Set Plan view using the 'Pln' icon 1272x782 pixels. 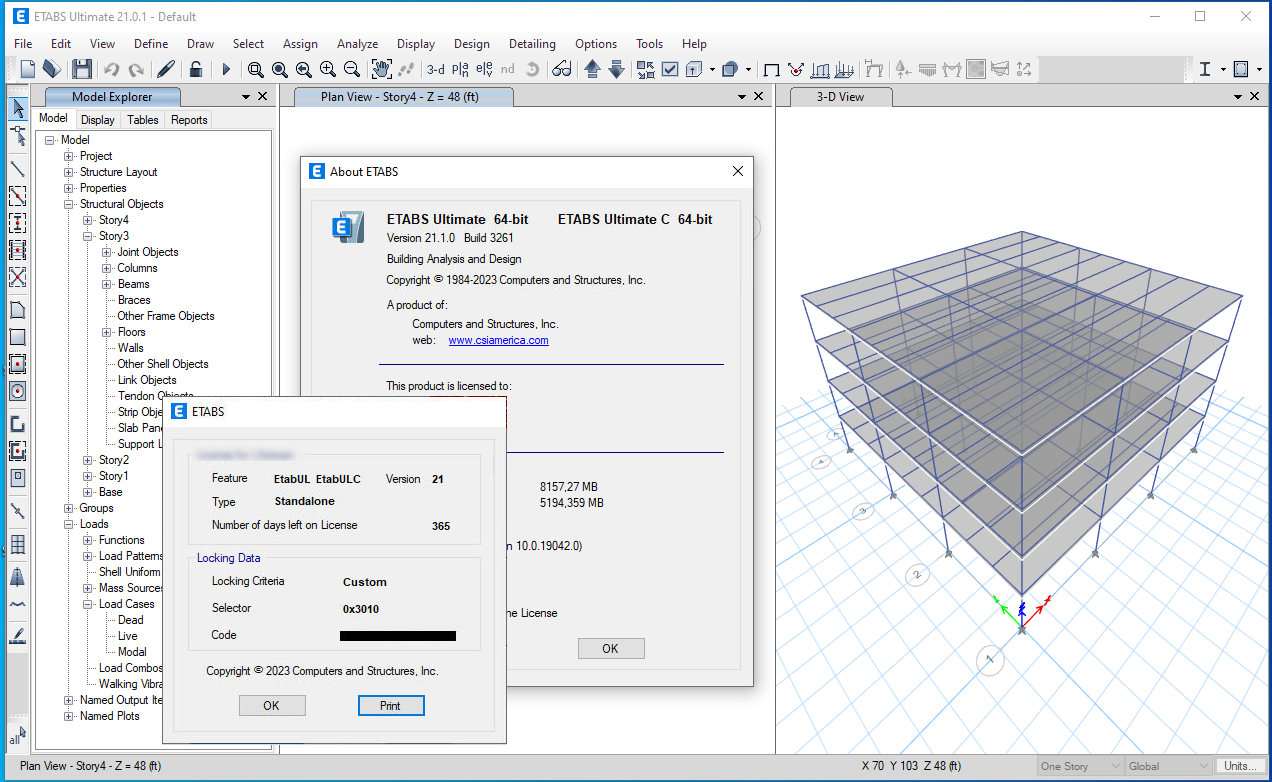click(460, 69)
